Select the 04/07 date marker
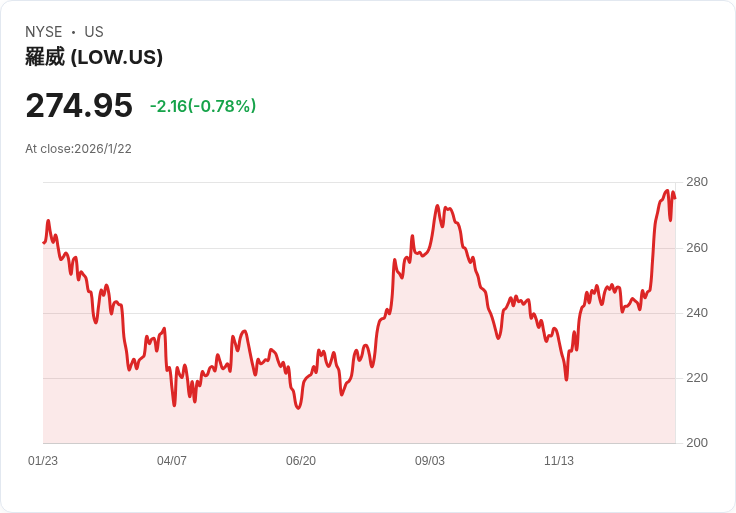Viewport: 736px width, 513px height. (x=172, y=461)
